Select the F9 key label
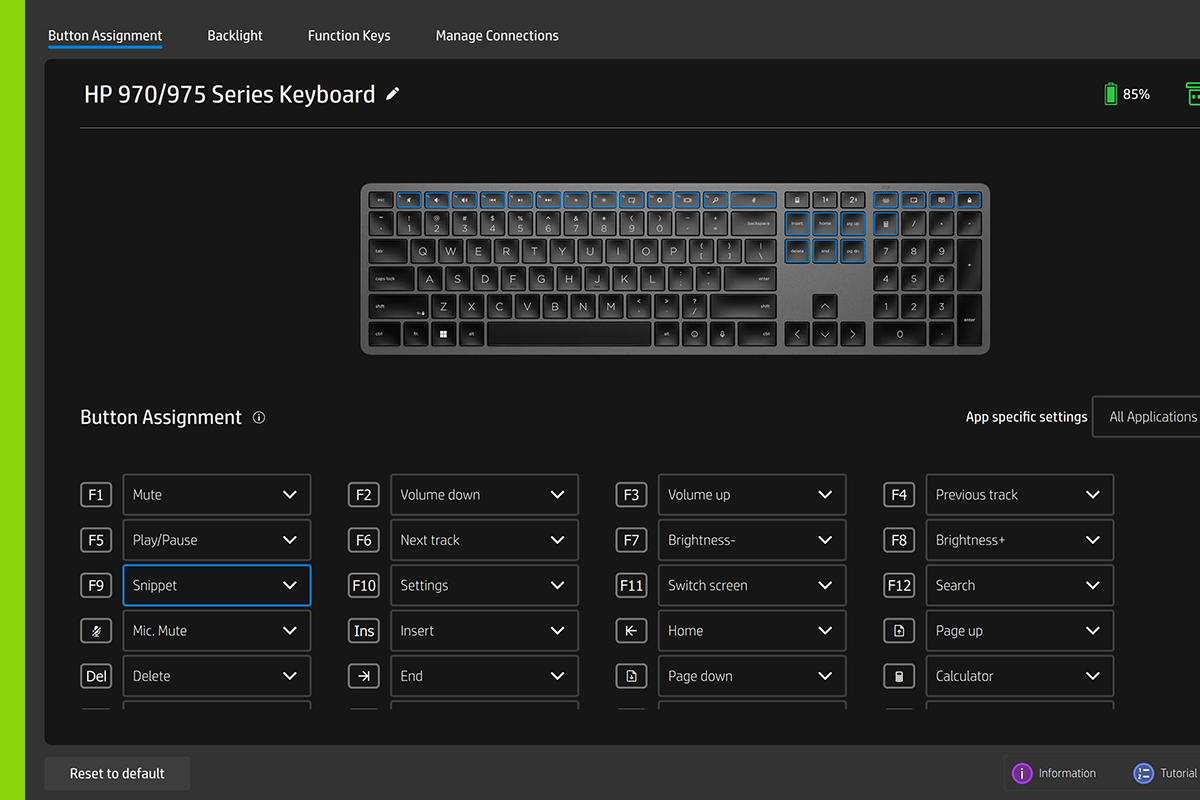This screenshot has height=800, width=1200. (x=96, y=586)
